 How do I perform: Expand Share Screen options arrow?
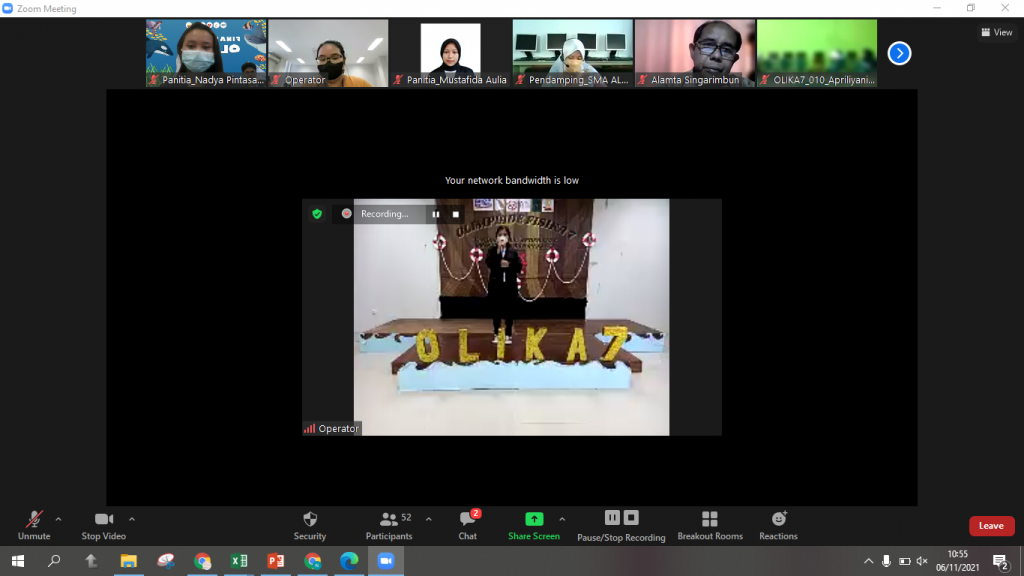coord(562,519)
